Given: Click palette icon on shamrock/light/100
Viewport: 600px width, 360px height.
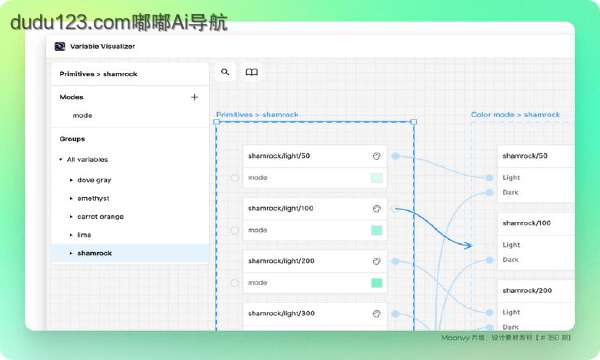Looking at the screenshot, I should [x=377, y=209].
